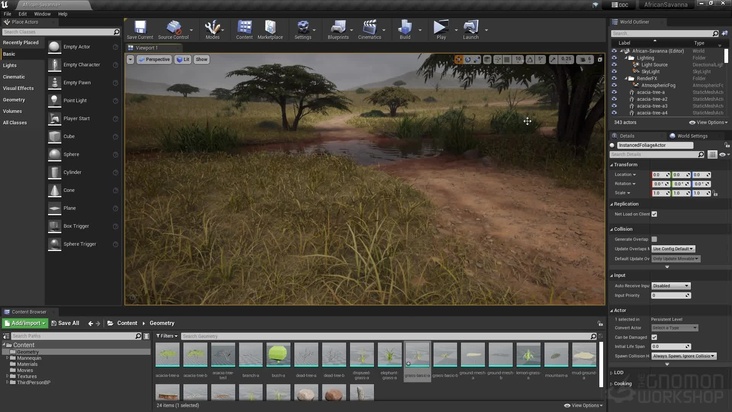Screen dimensions: 732x412
Task: Open the Cinematics toolbar icon
Action: click(369, 29)
